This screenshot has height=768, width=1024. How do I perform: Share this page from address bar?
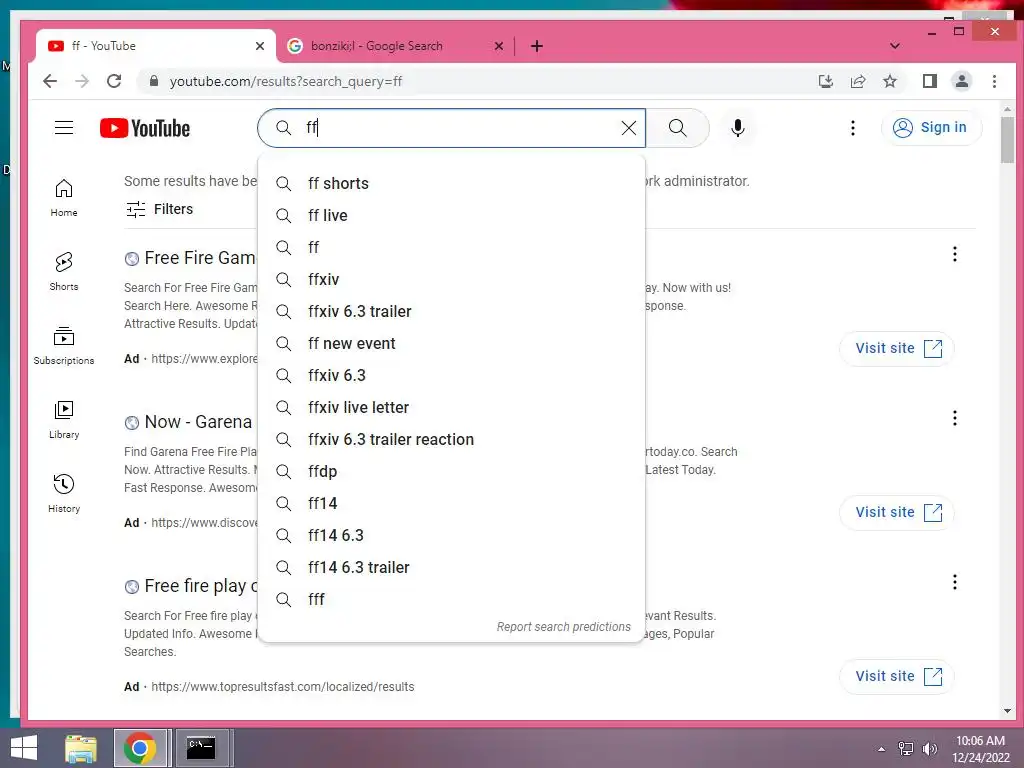[858, 81]
